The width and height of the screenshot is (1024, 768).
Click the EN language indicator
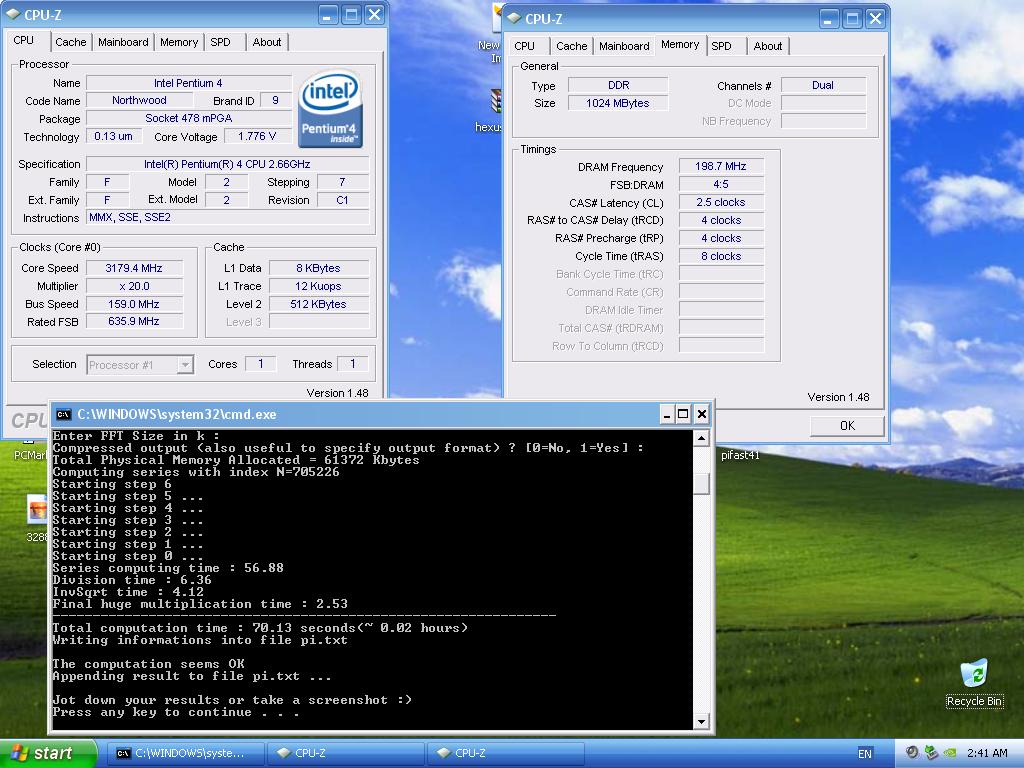tap(865, 754)
